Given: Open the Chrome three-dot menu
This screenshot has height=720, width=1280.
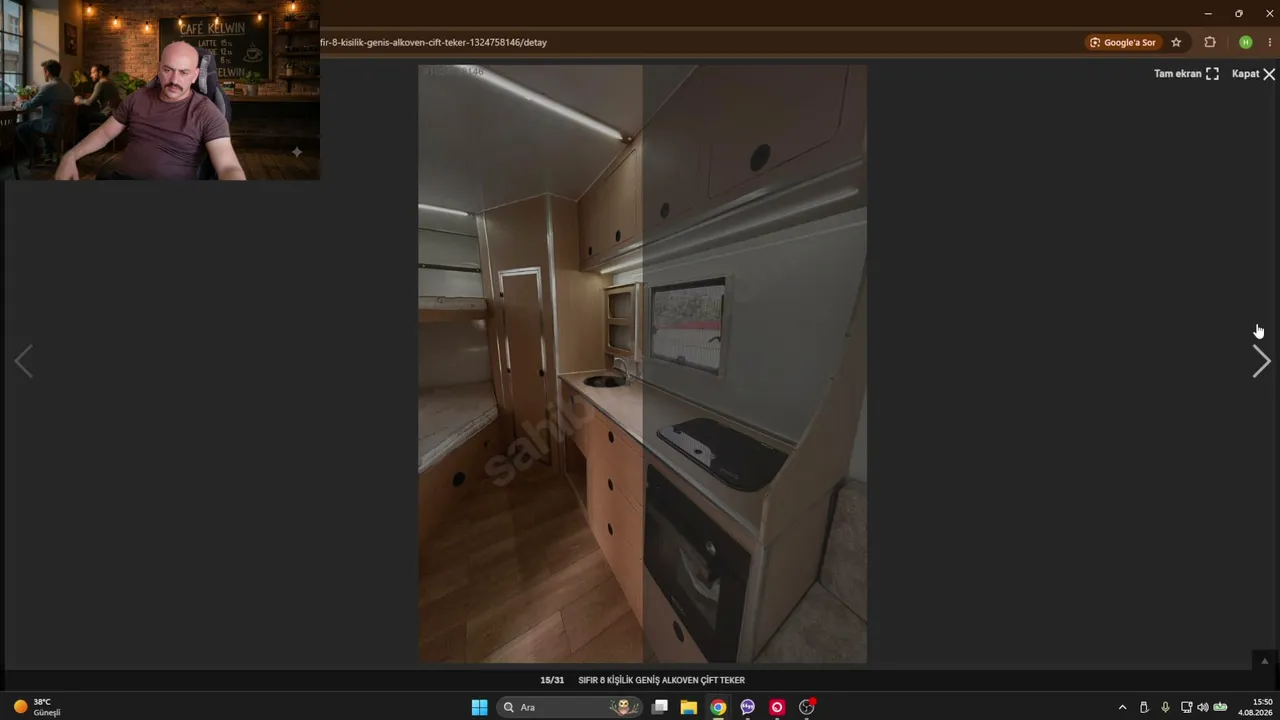Looking at the screenshot, I should tap(1270, 43).
